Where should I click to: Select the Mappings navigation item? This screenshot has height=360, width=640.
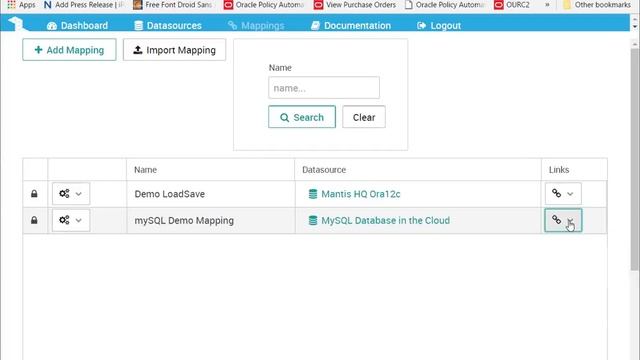[256, 26]
